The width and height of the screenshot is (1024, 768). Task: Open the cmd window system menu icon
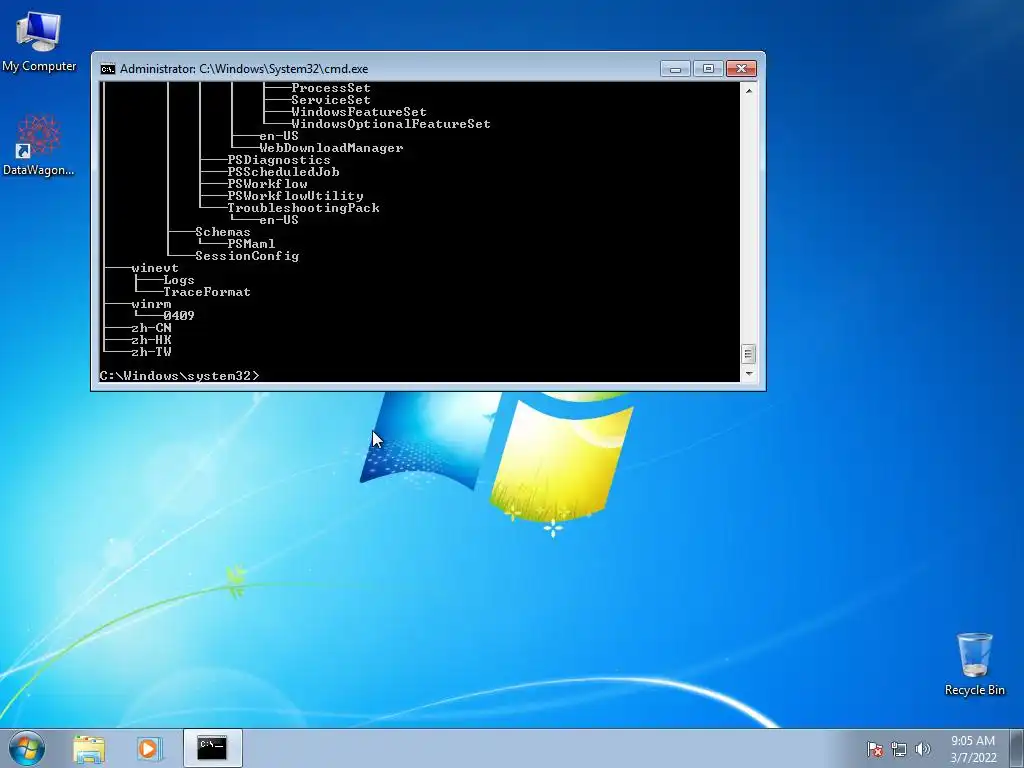point(108,69)
